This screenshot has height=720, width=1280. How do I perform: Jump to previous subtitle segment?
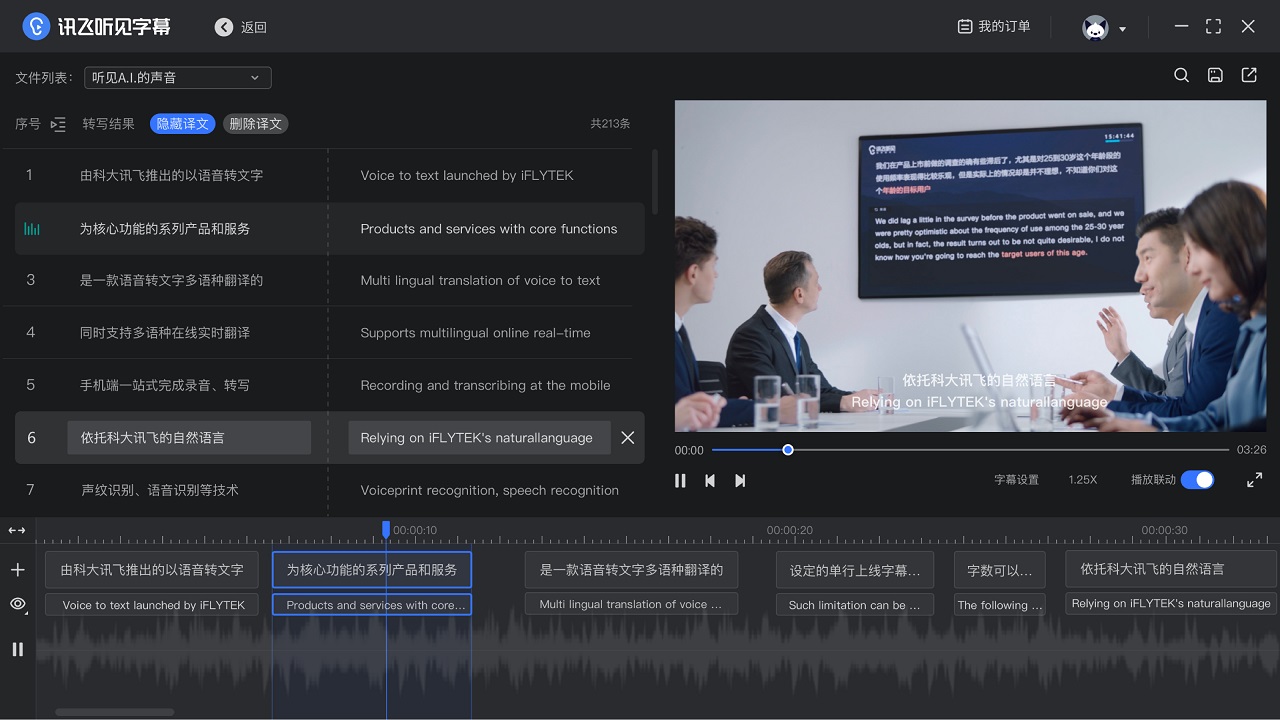tap(710, 480)
